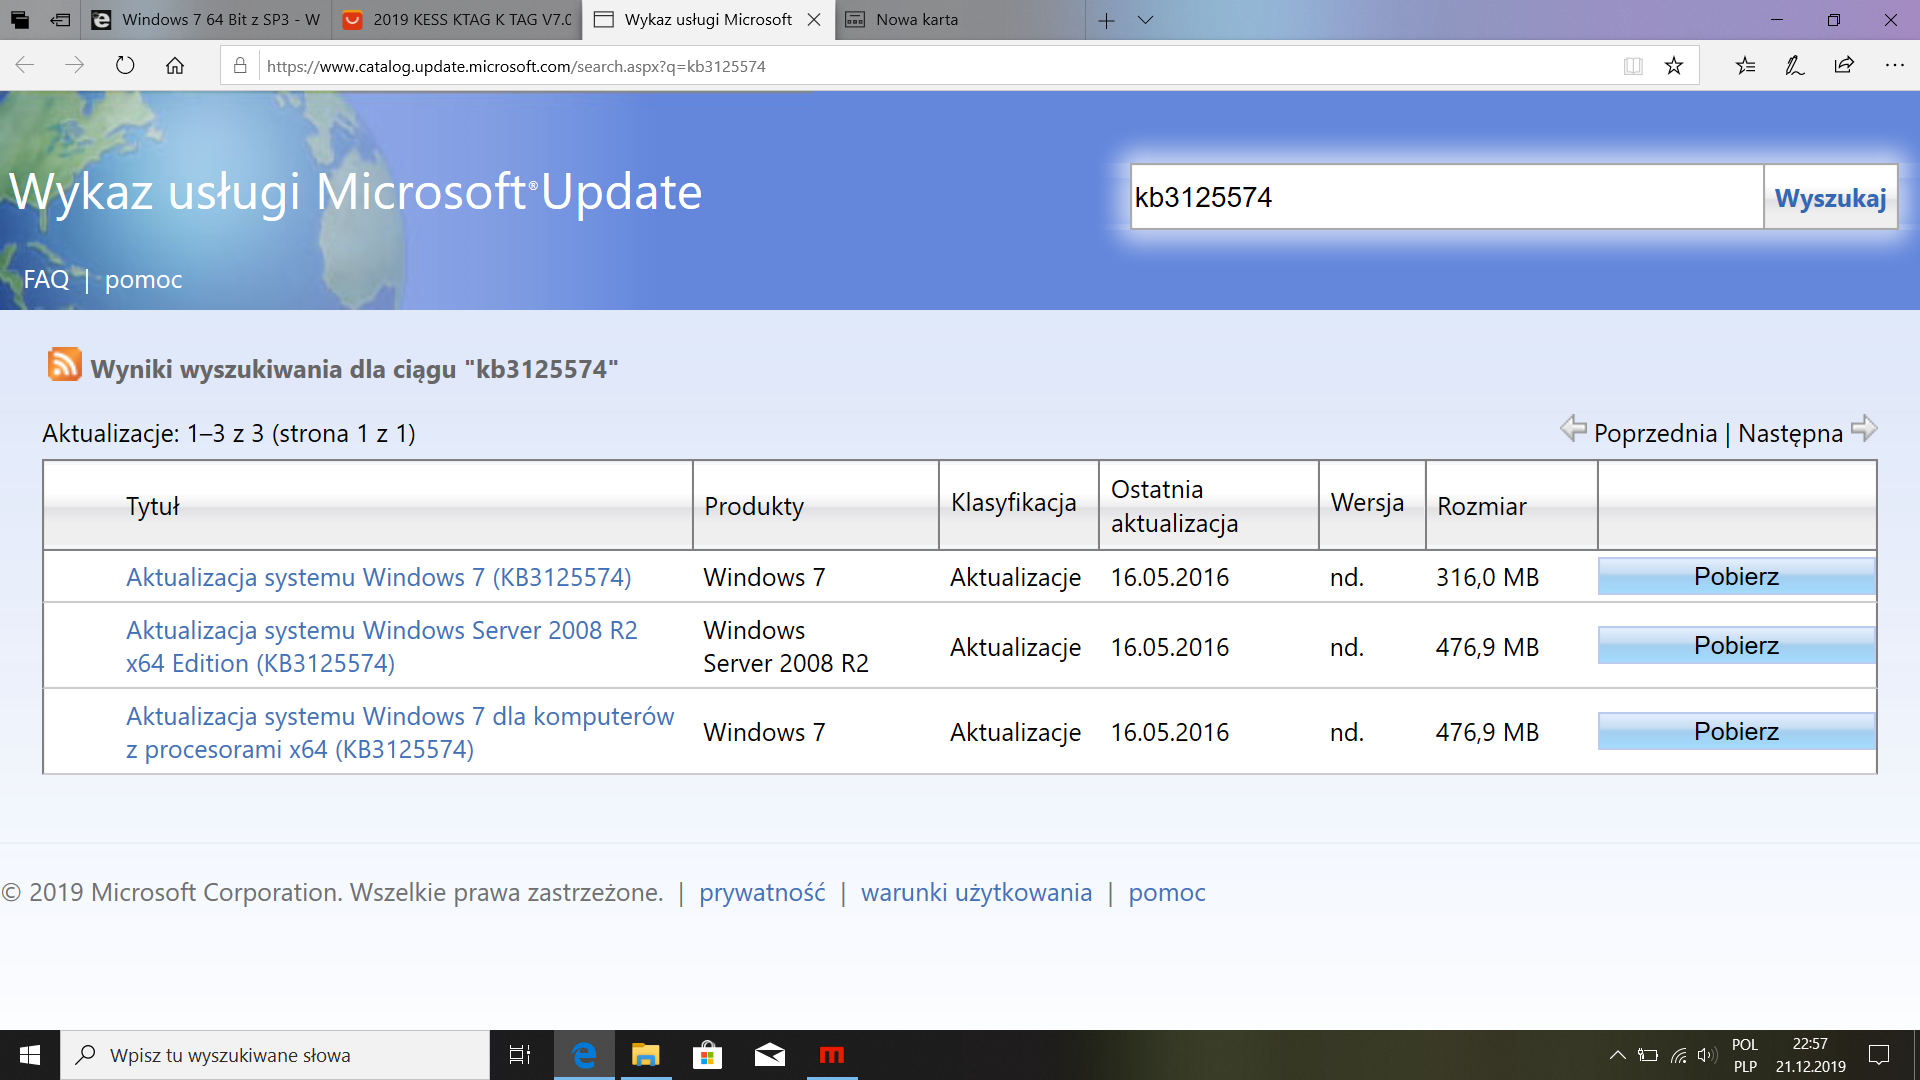The height and width of the screenshot is (1080, 1920).
Task: Click Pobierz for the 316,0 MB update
Action: click(x=1736, y=577)
